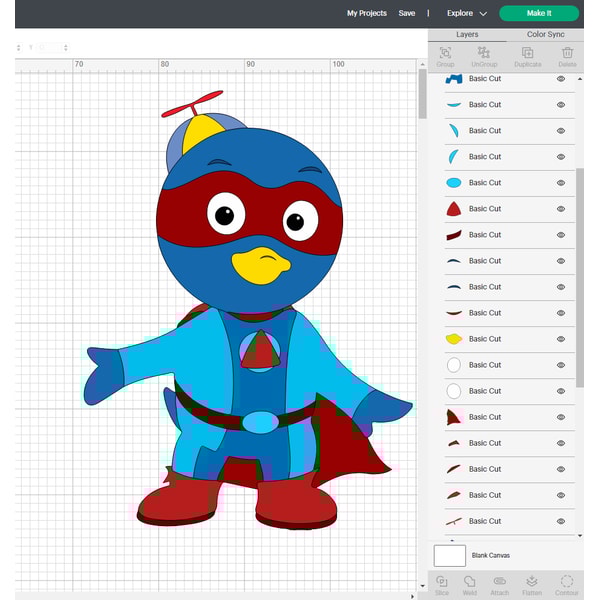The height and width of the screenshot is (600, 600).
Task: Select the Slice tool
Action: pyautogui.click(x=442, y=581)
